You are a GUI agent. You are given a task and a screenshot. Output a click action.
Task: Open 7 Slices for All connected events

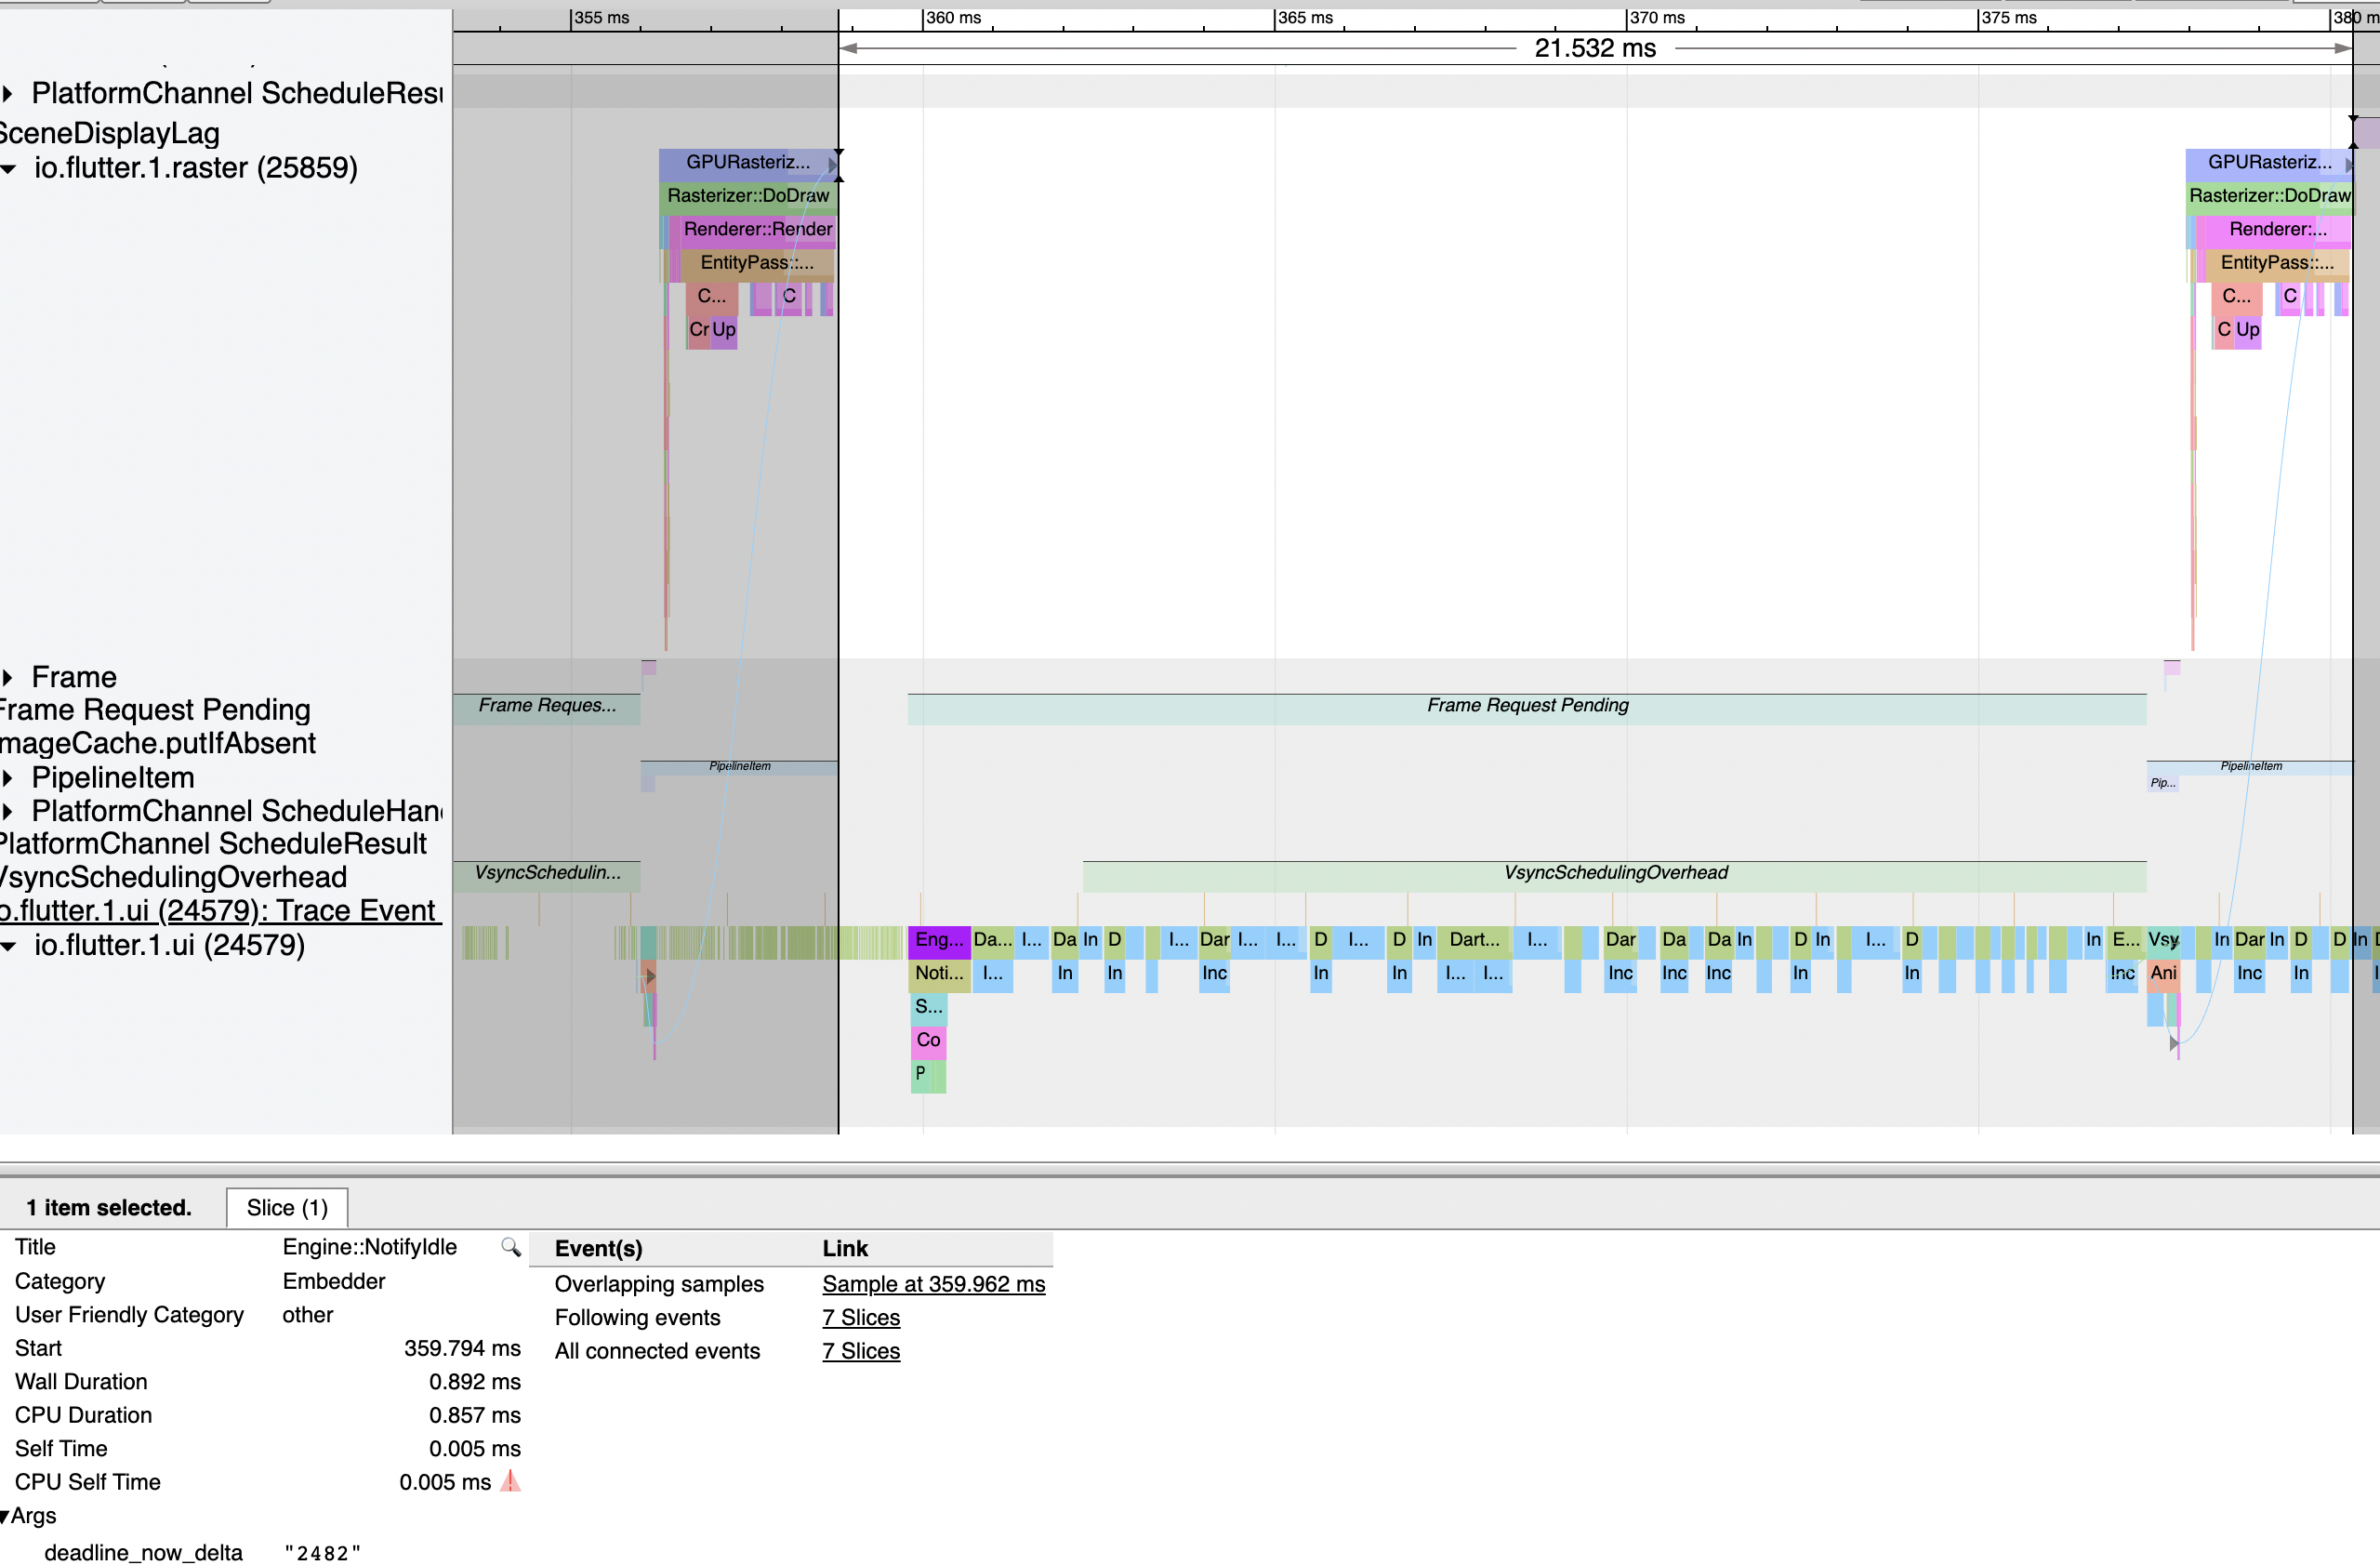pos(860,1351)
